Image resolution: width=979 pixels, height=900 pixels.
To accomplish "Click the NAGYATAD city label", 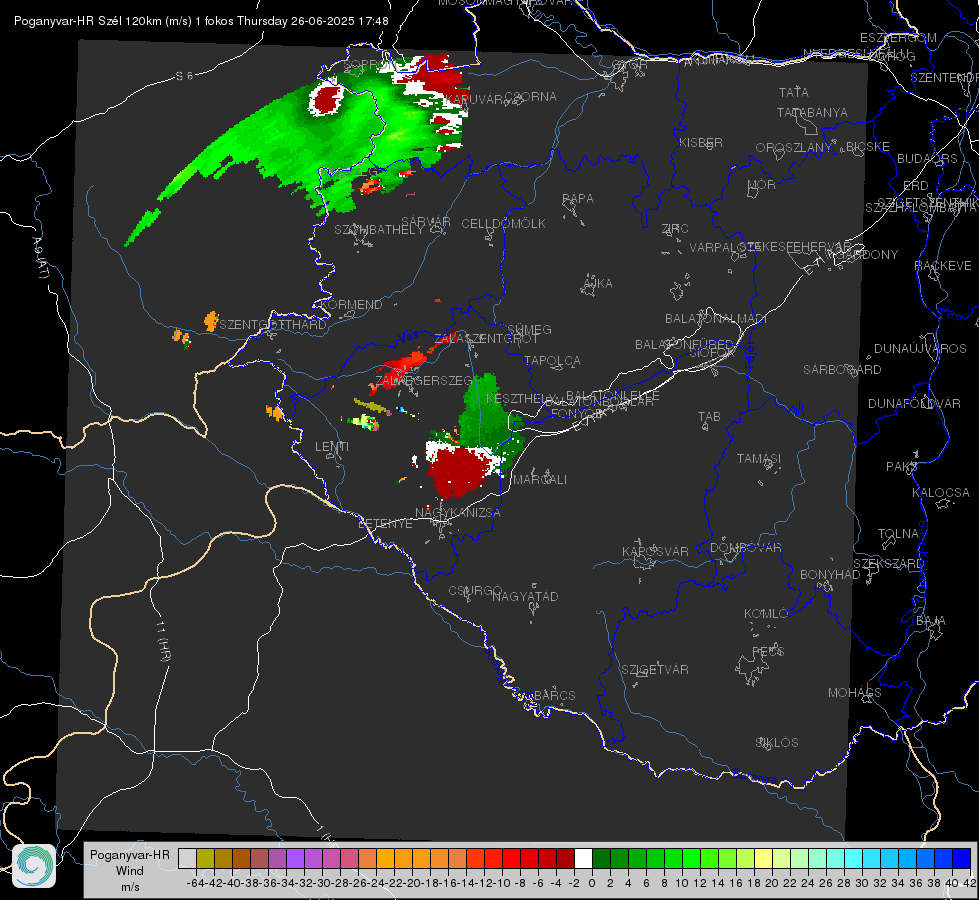I will click(x=525, y=596).
